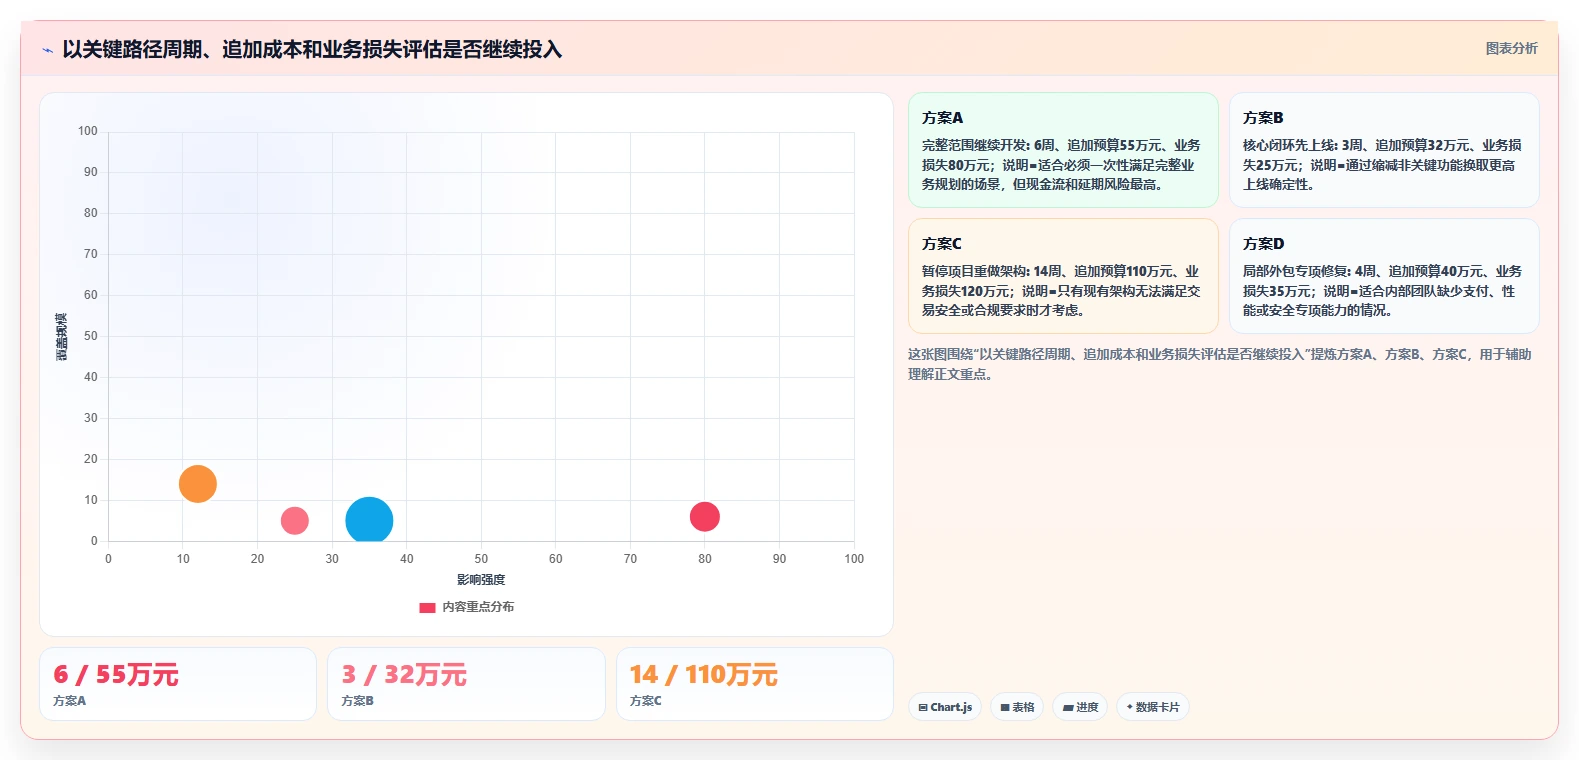Select the red bubble near impact 80
The width and height of the screenshot is (1579, 760).
[705, 517]
